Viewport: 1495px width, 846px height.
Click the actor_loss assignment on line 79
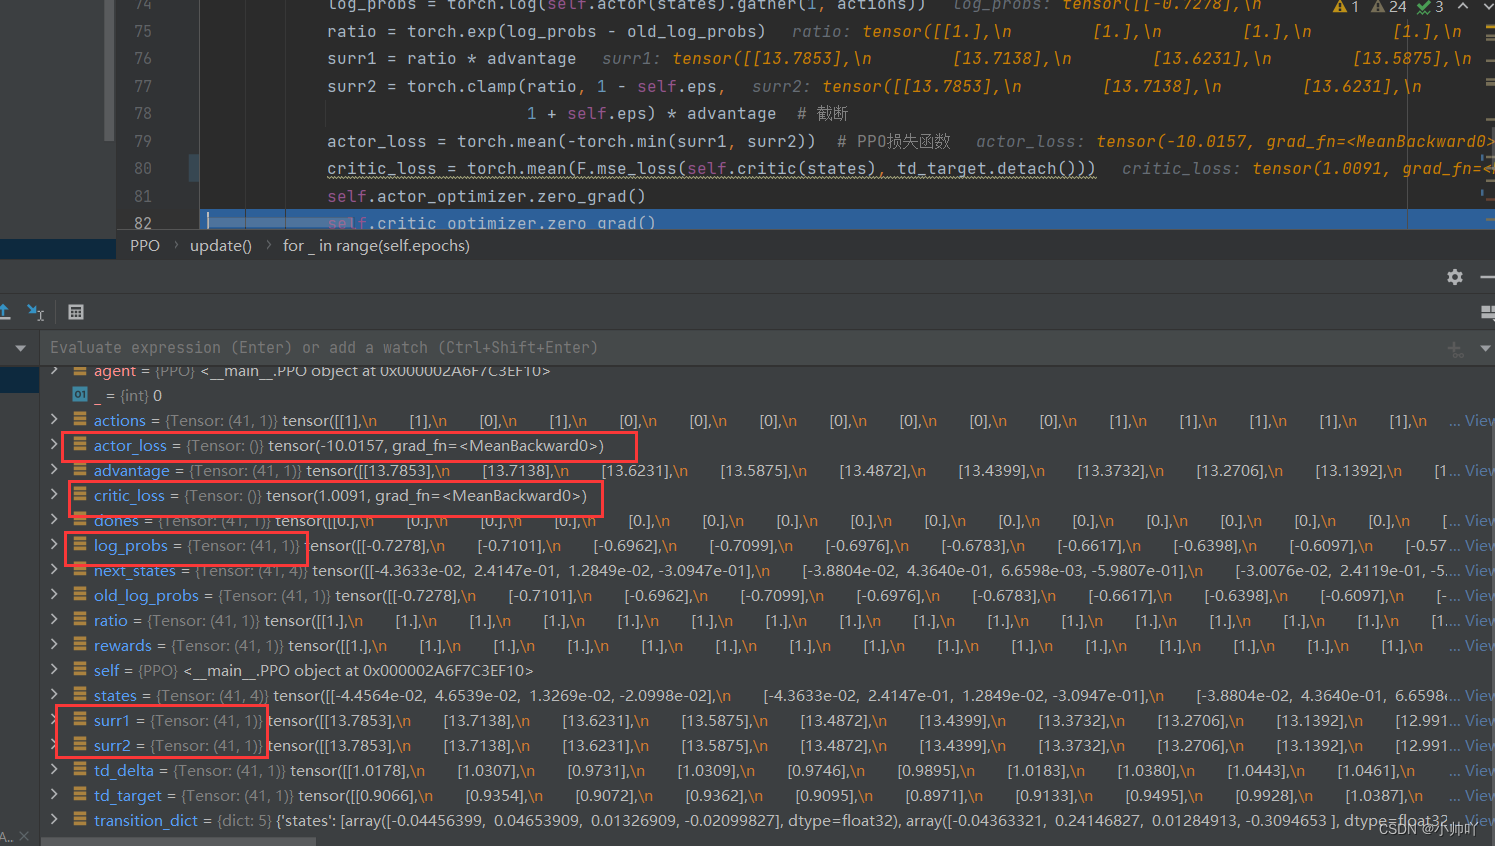coord(571,141)
